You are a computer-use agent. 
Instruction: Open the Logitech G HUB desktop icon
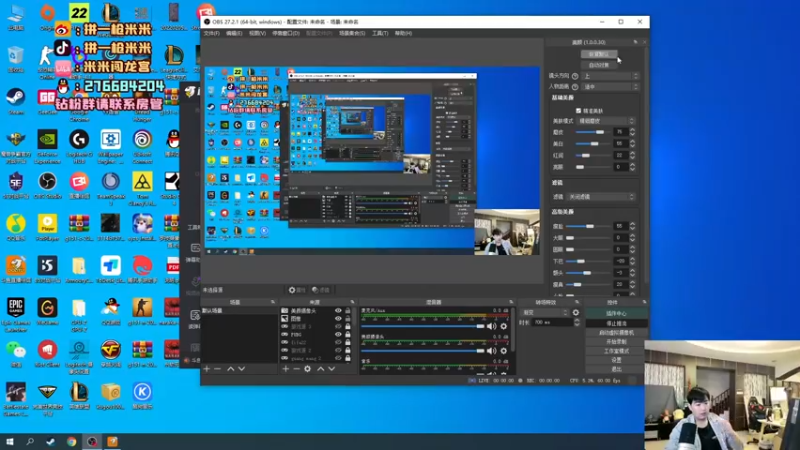[x=79, y=146]
